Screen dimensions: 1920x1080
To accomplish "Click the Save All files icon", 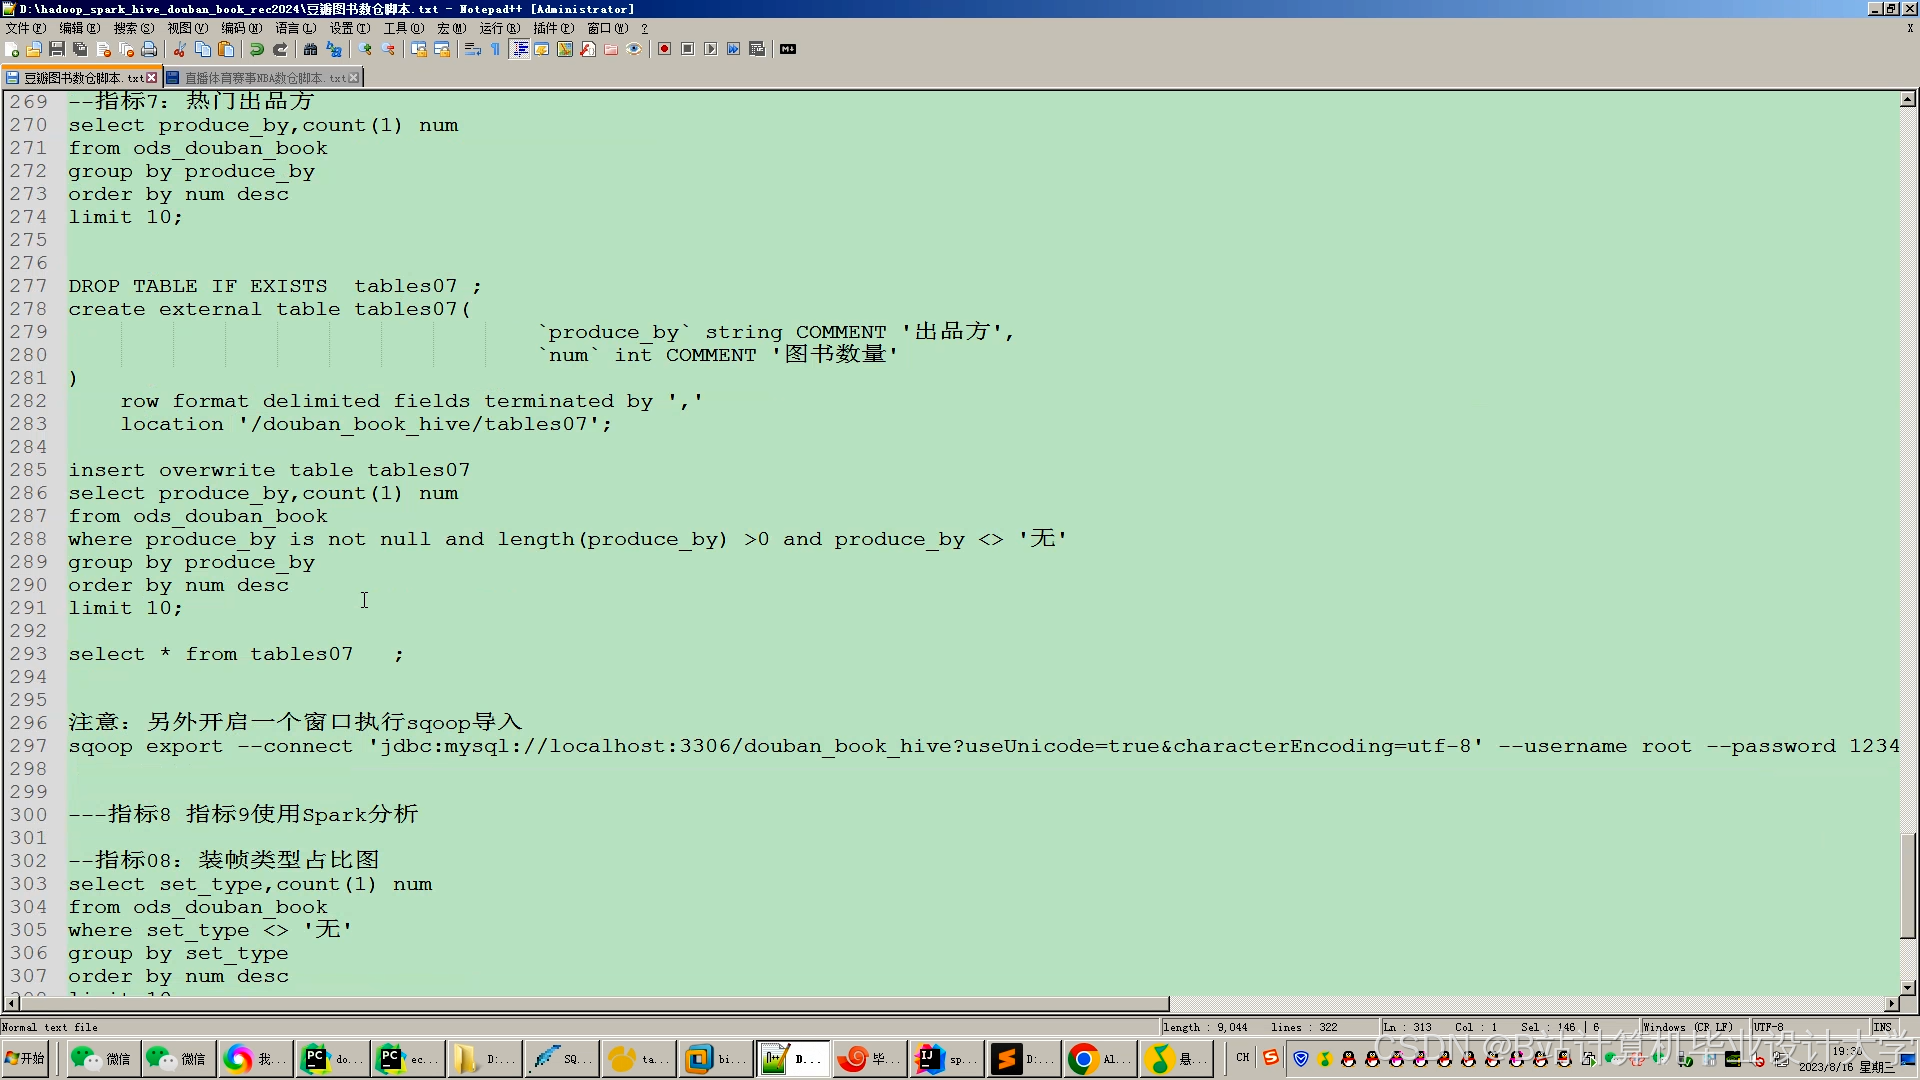I will point(78,49).
